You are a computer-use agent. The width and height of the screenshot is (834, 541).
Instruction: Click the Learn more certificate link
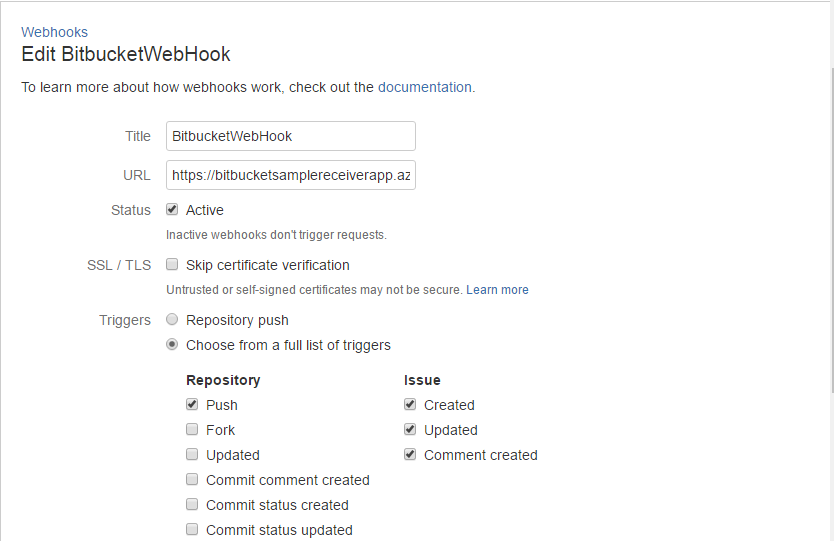tap(497, 290)
